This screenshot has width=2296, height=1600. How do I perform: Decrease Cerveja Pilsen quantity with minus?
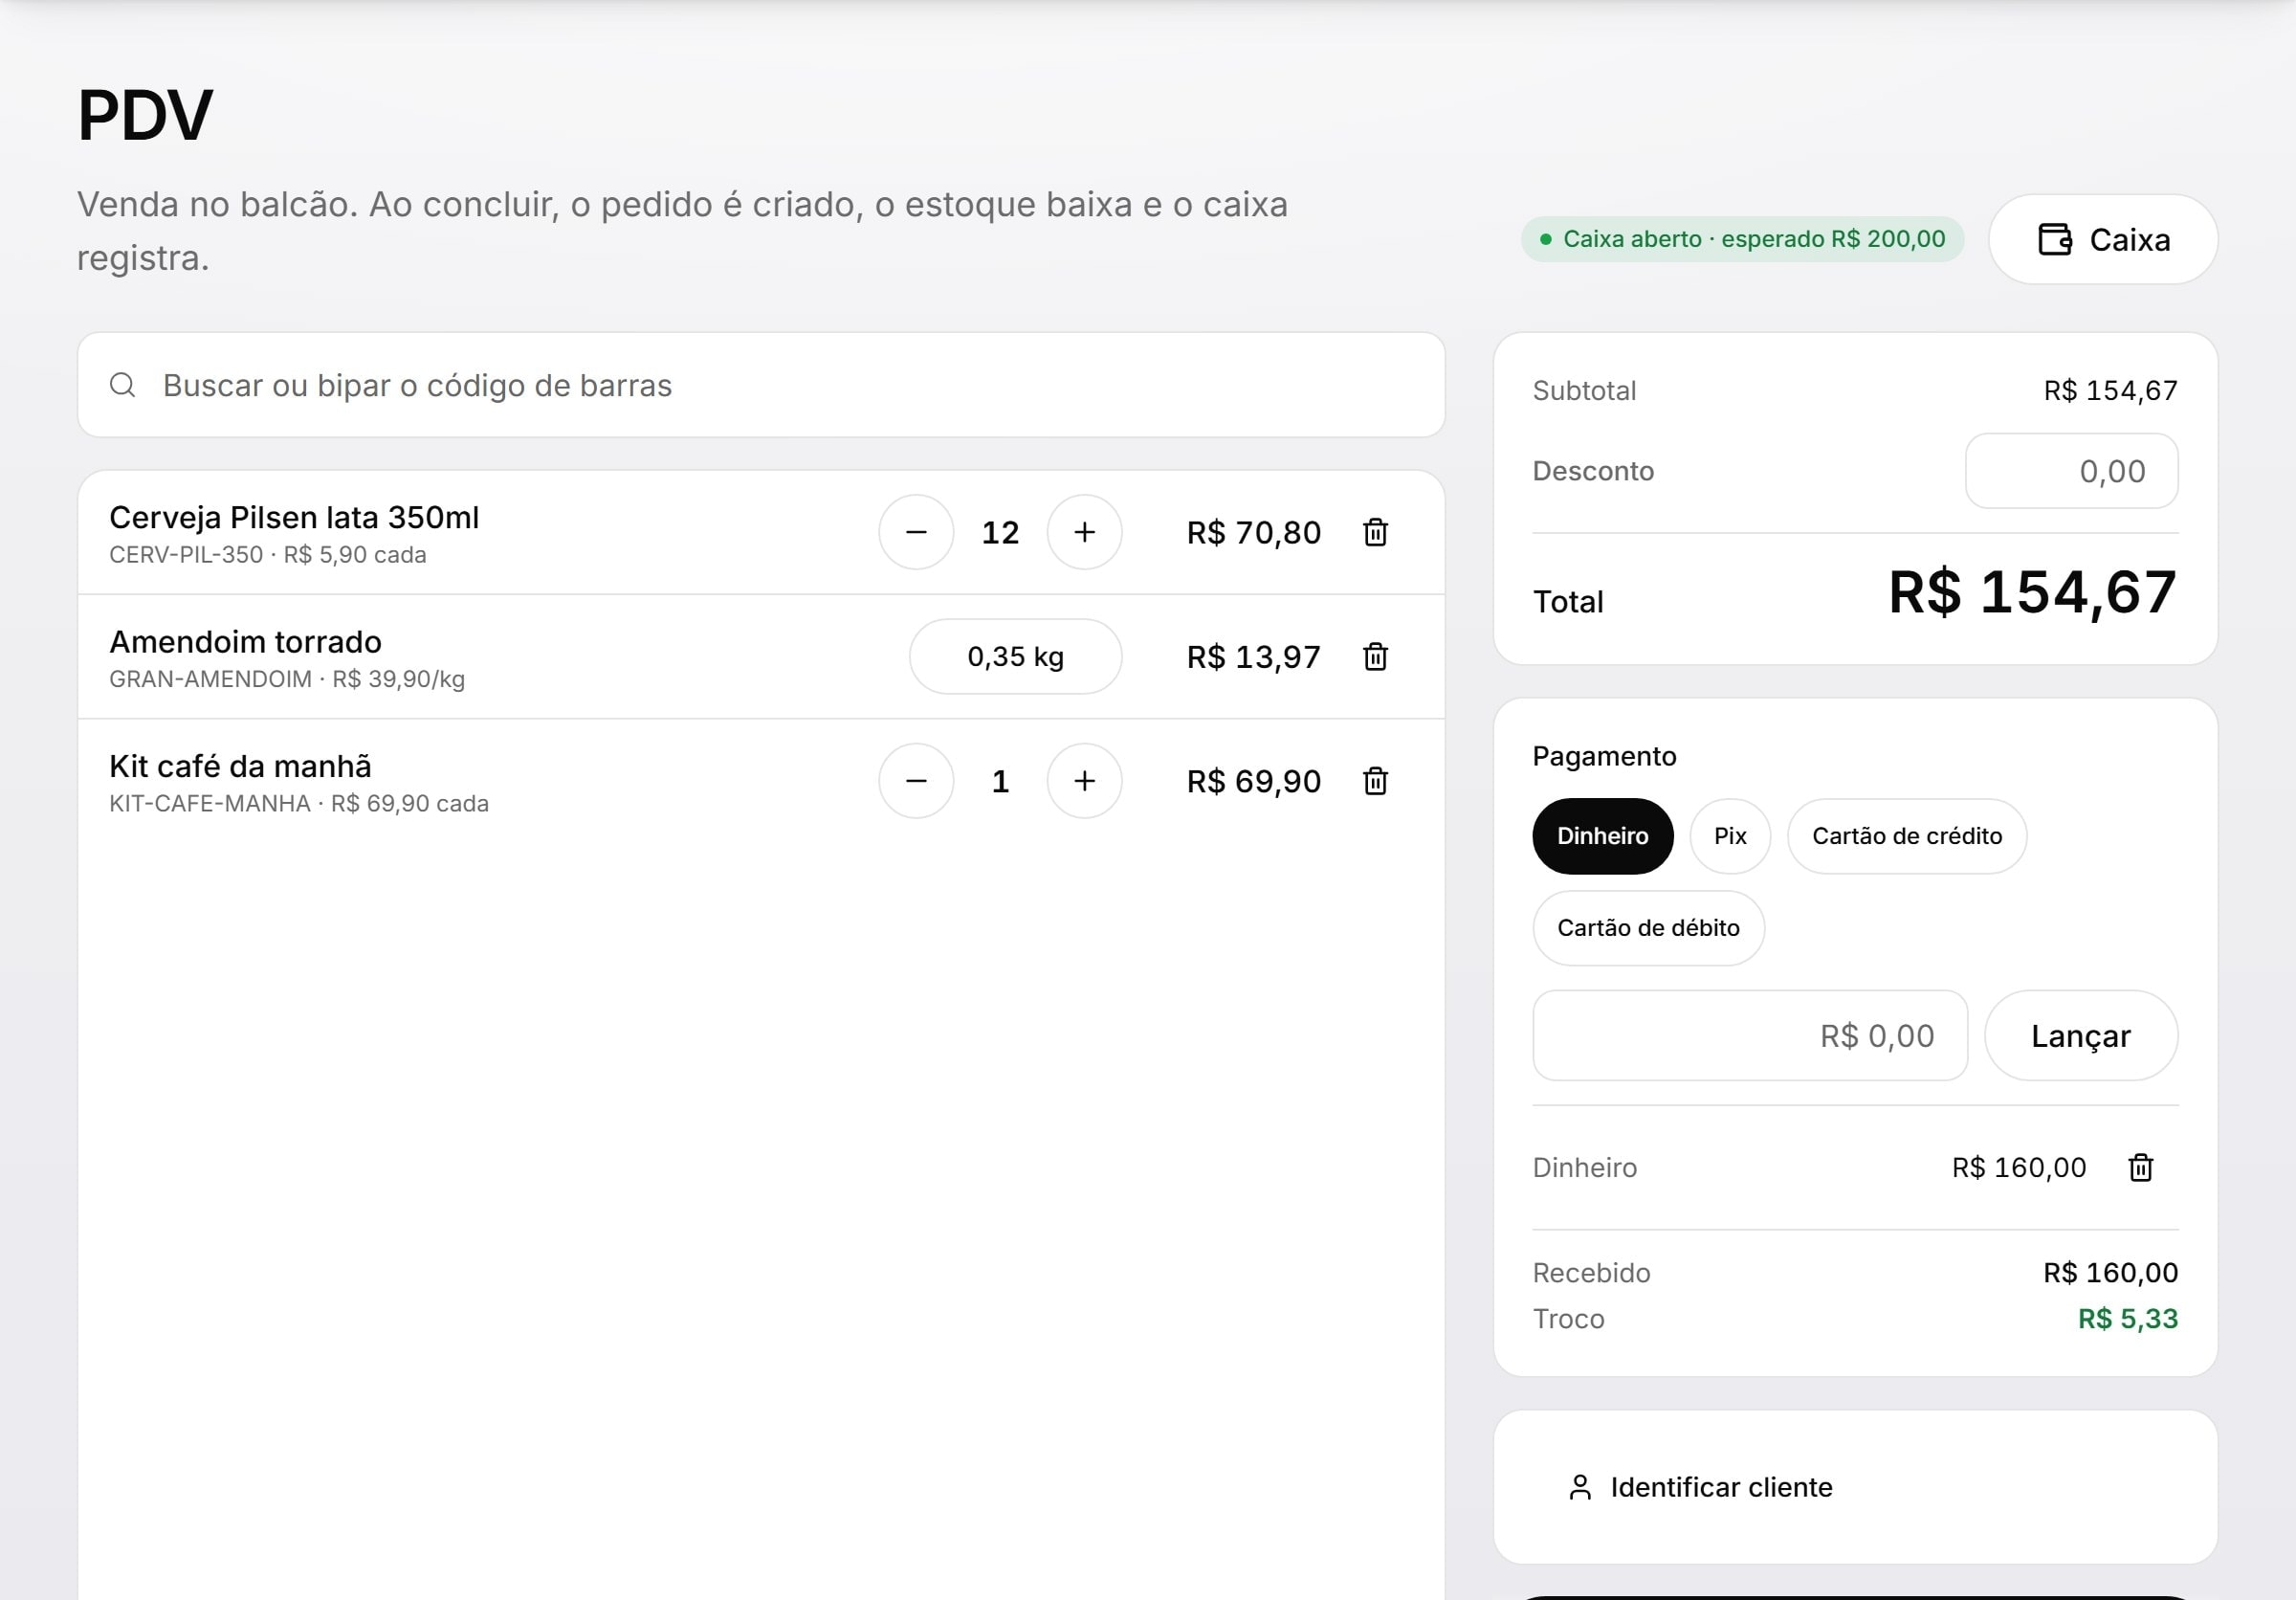click(916, 532)
